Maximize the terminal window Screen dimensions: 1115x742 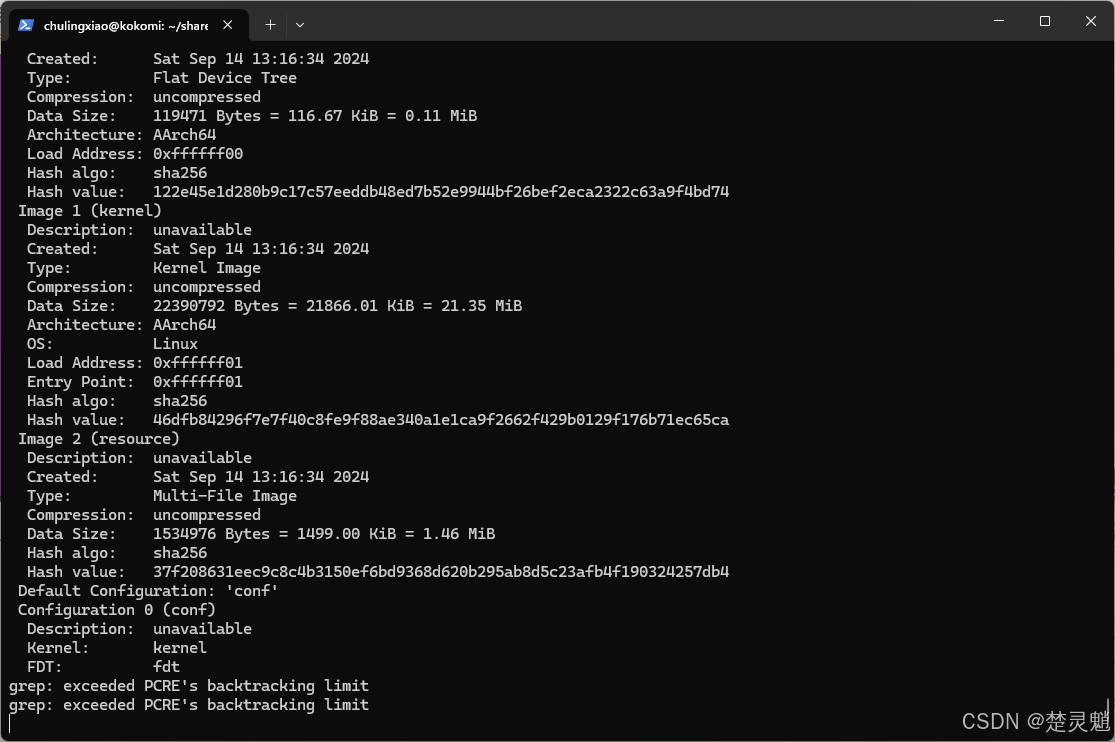[x=1045, y=21]
